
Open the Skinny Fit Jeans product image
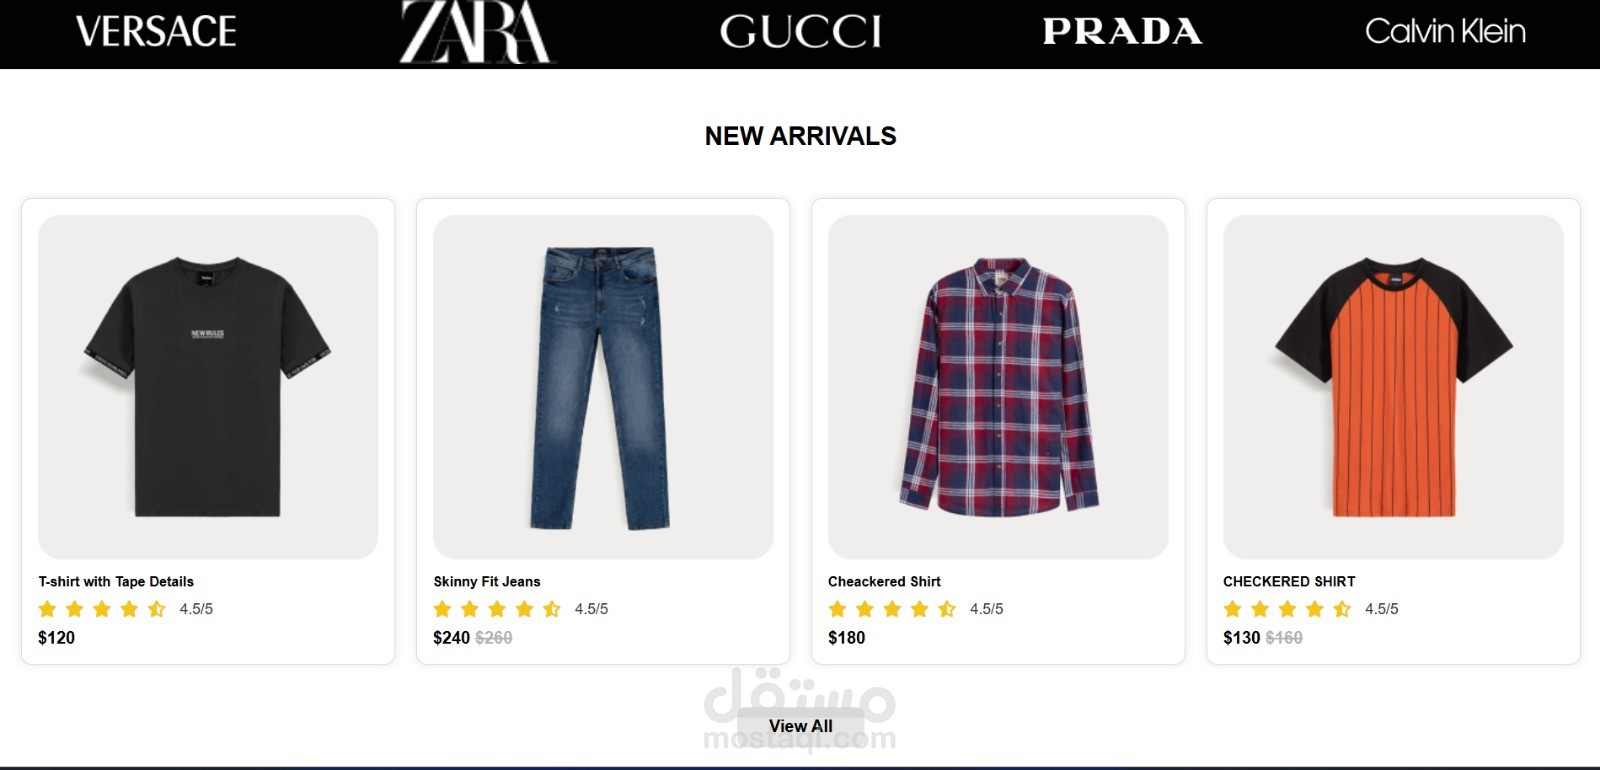tap(603, 387)
